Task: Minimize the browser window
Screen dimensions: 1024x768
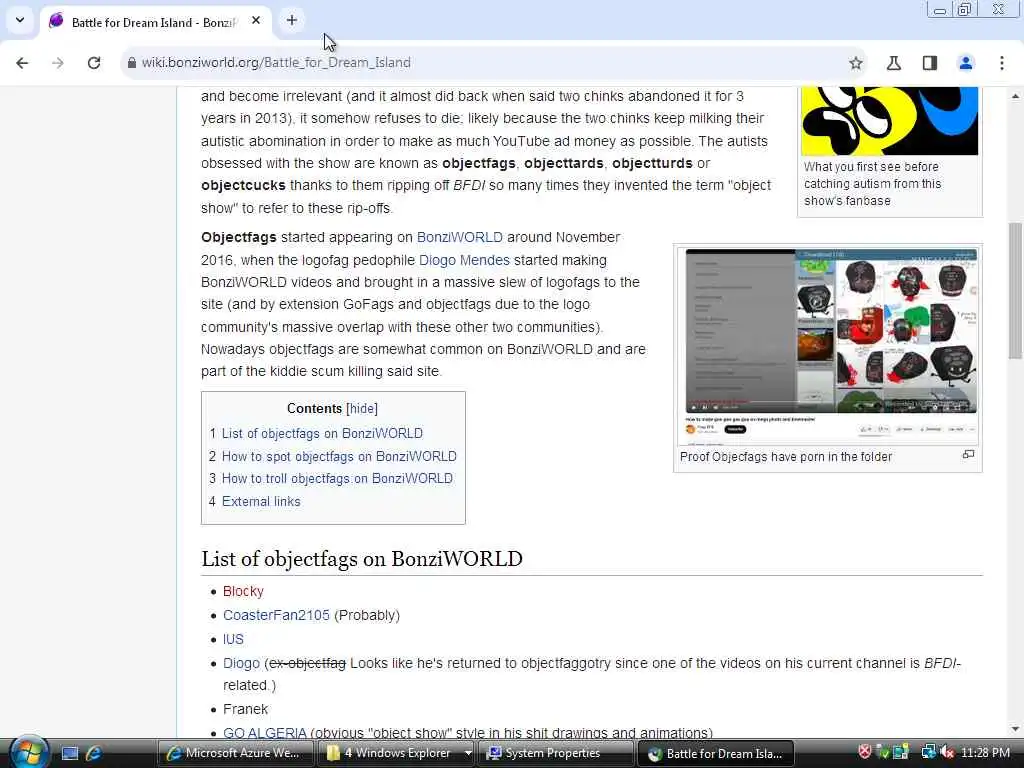Action: pos(940,9)
